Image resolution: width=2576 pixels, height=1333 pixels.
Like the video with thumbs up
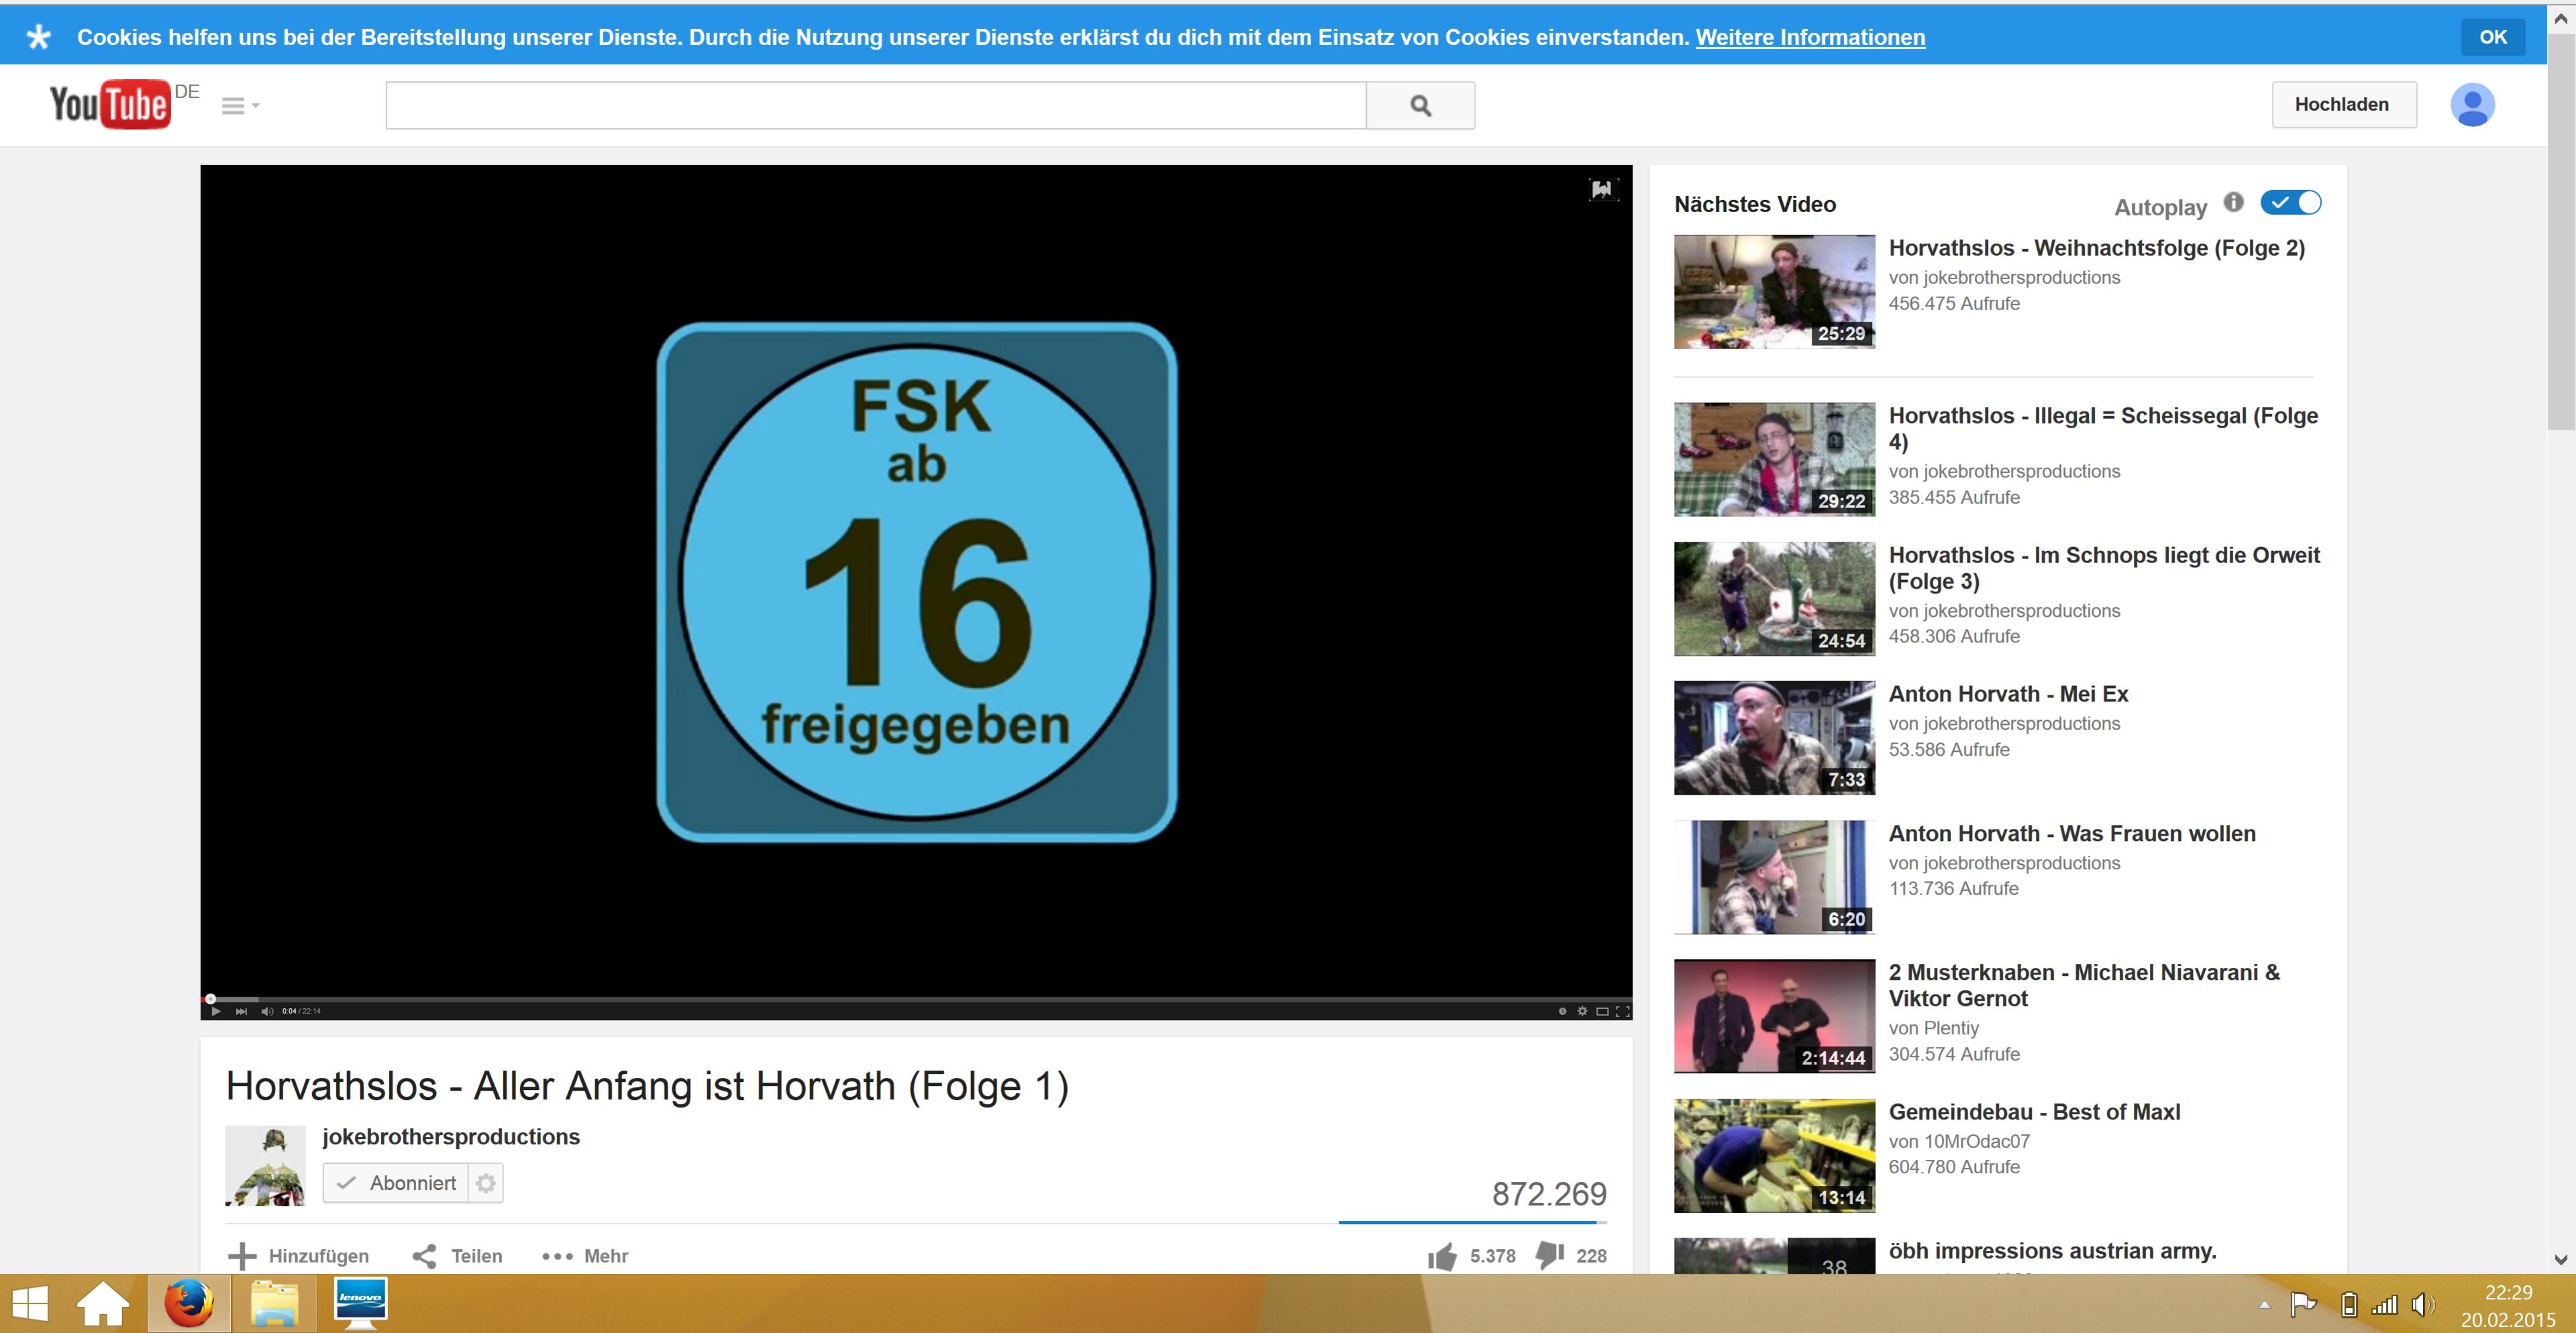point(1442,1256)
